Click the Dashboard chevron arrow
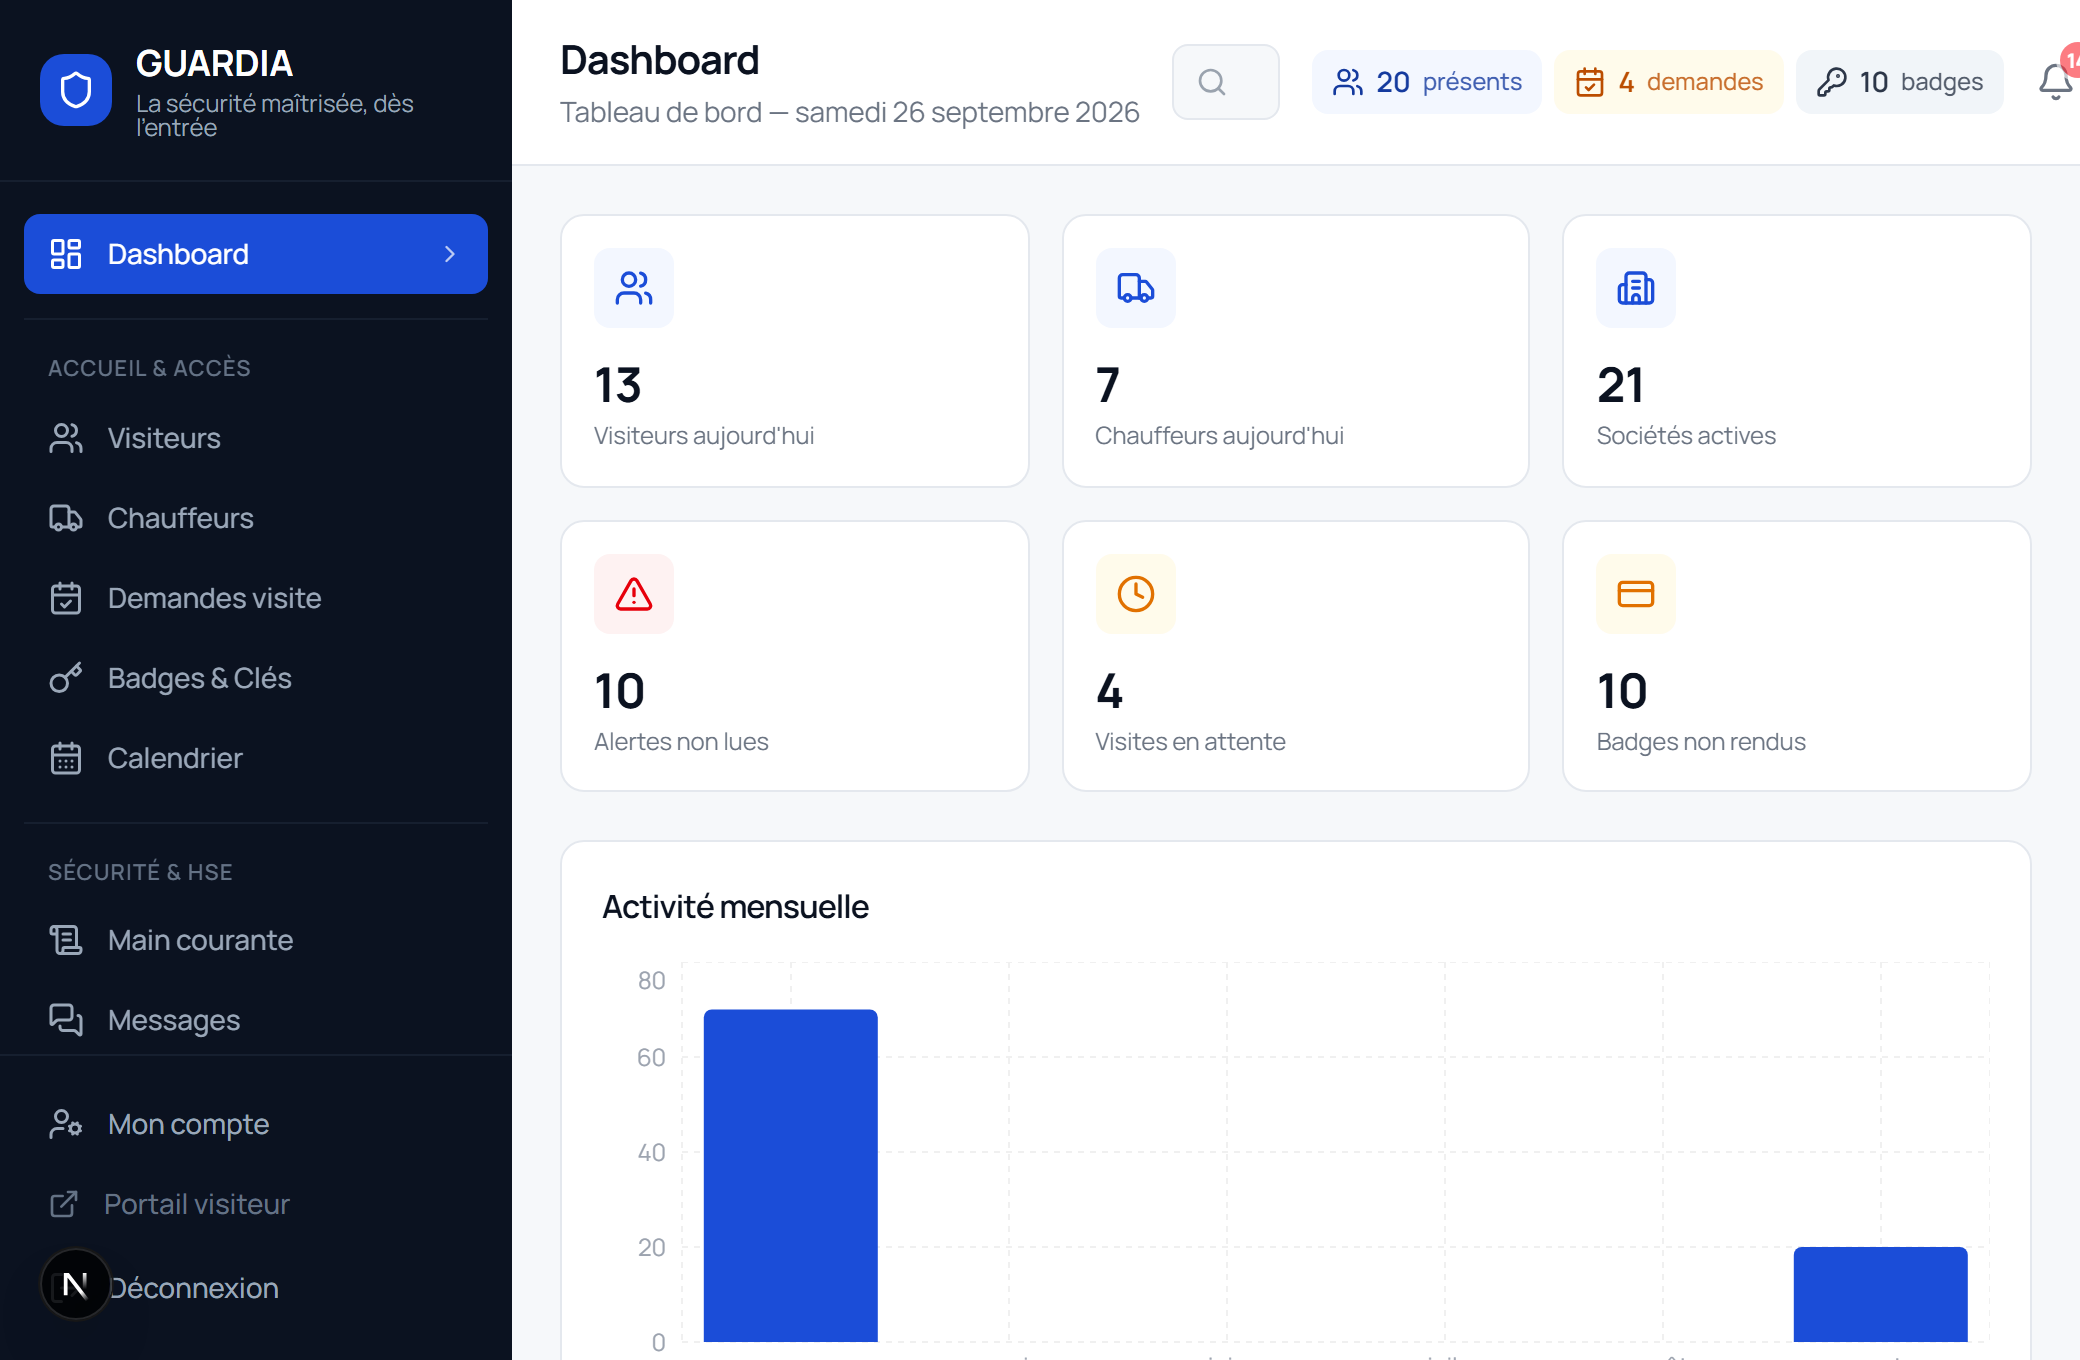 (450, 254)
